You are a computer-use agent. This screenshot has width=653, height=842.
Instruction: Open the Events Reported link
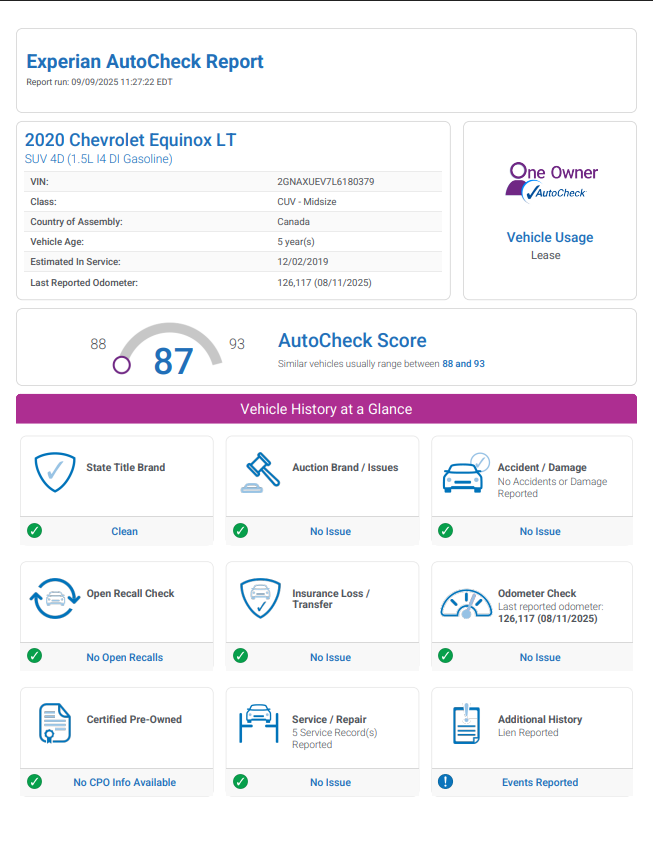click(x=540, y=783)
